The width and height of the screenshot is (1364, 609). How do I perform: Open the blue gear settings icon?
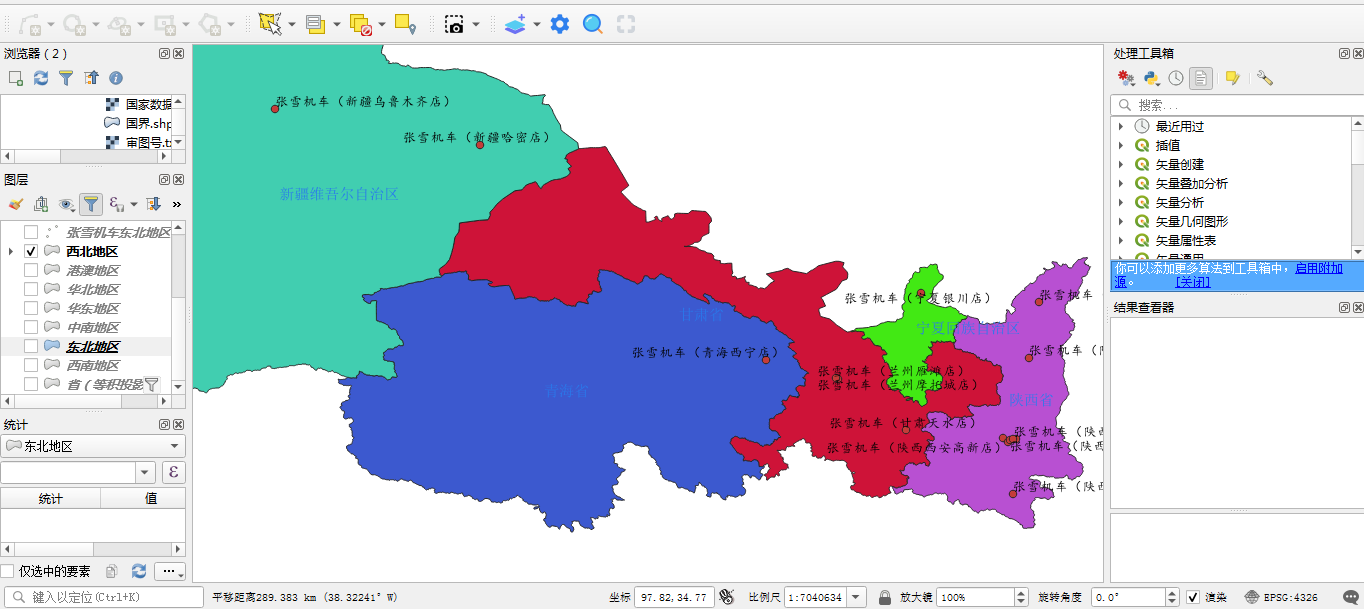[560, 23]
